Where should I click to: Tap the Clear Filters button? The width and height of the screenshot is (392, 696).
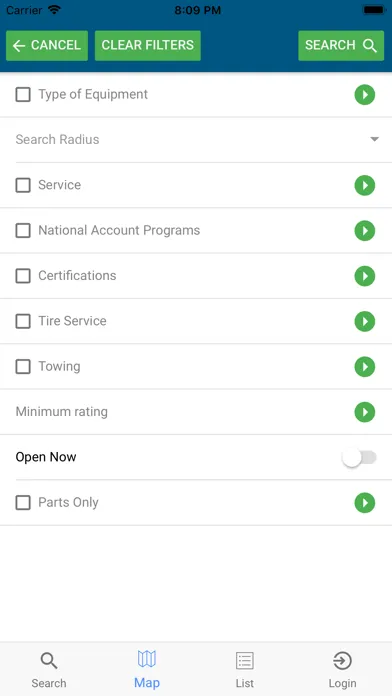(x=148, y=45)
